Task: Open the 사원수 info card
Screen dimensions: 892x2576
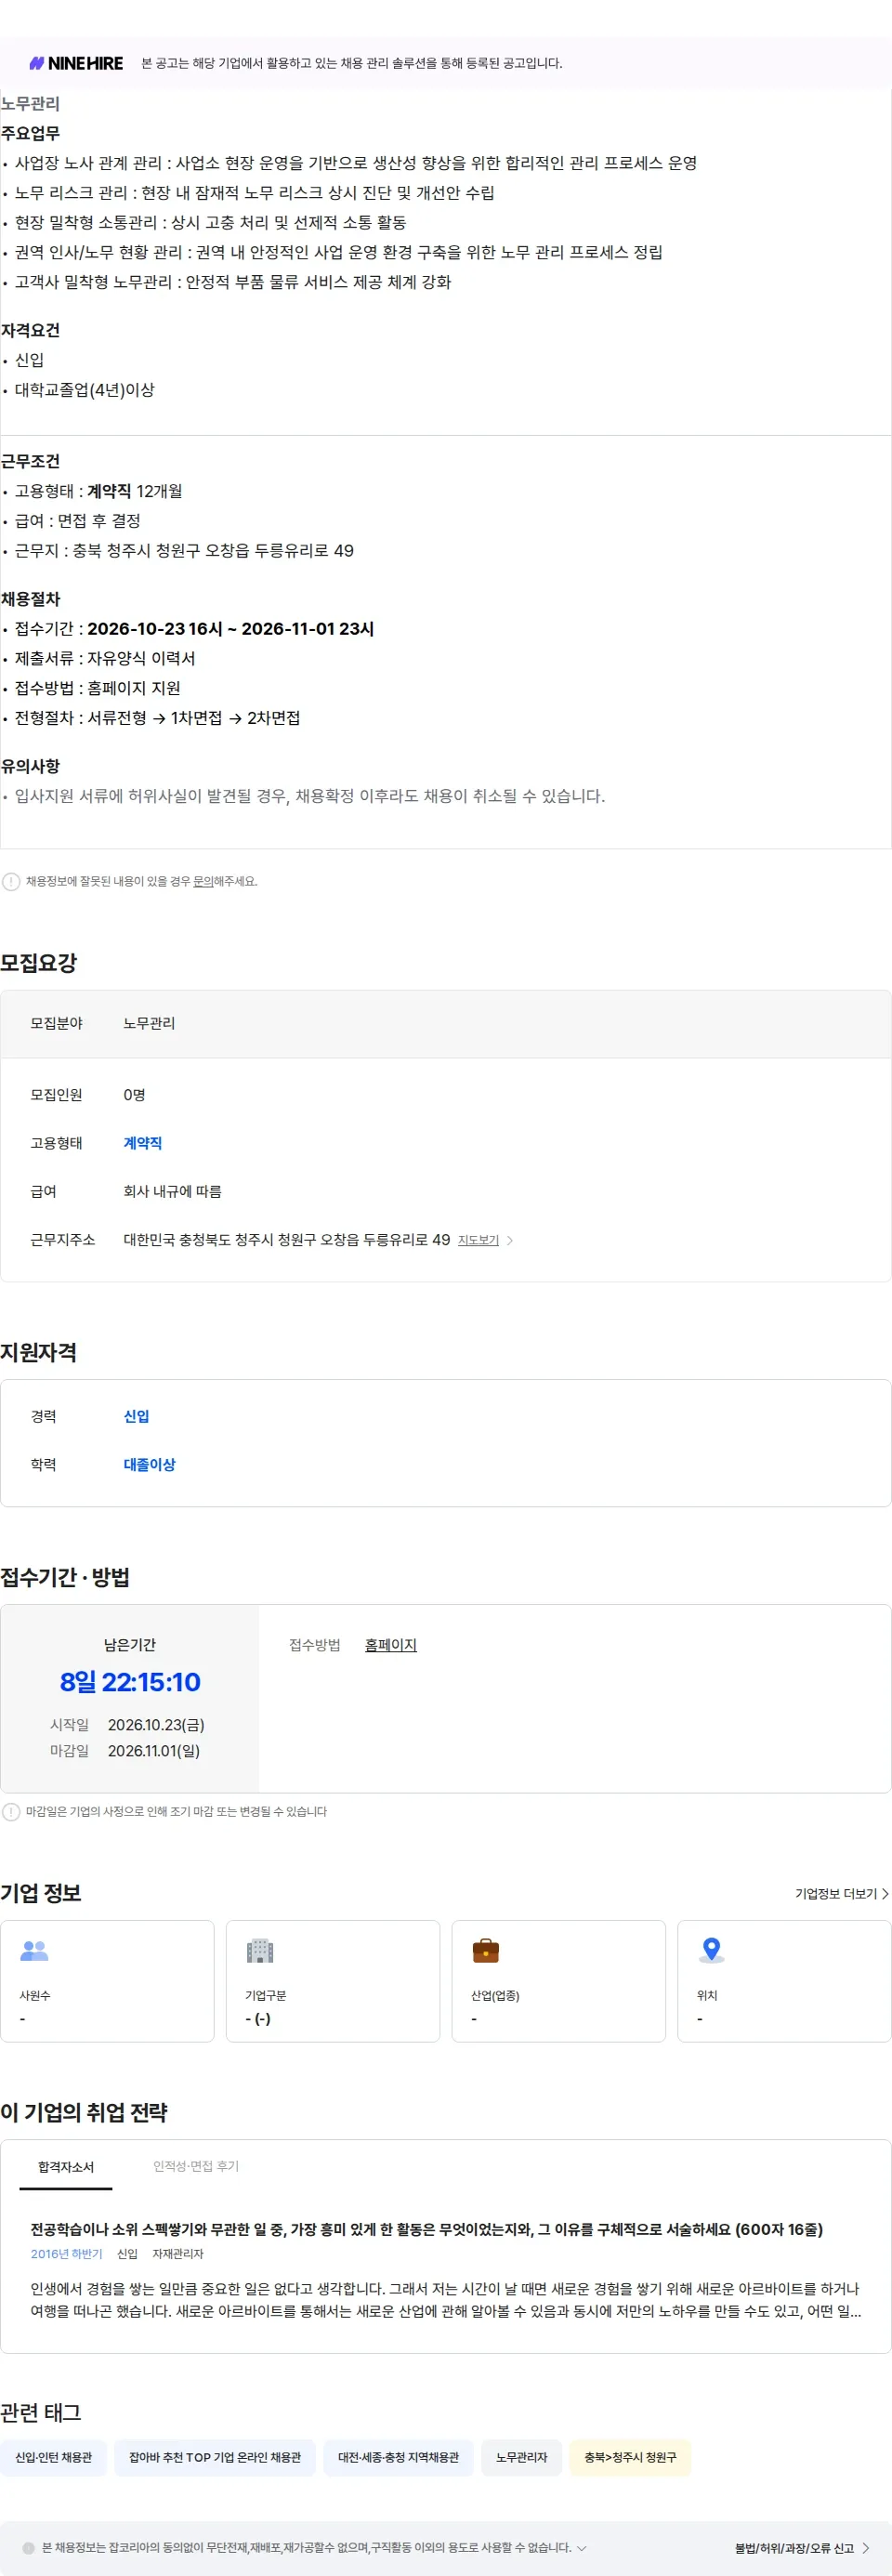Action: pos(107,1981)
